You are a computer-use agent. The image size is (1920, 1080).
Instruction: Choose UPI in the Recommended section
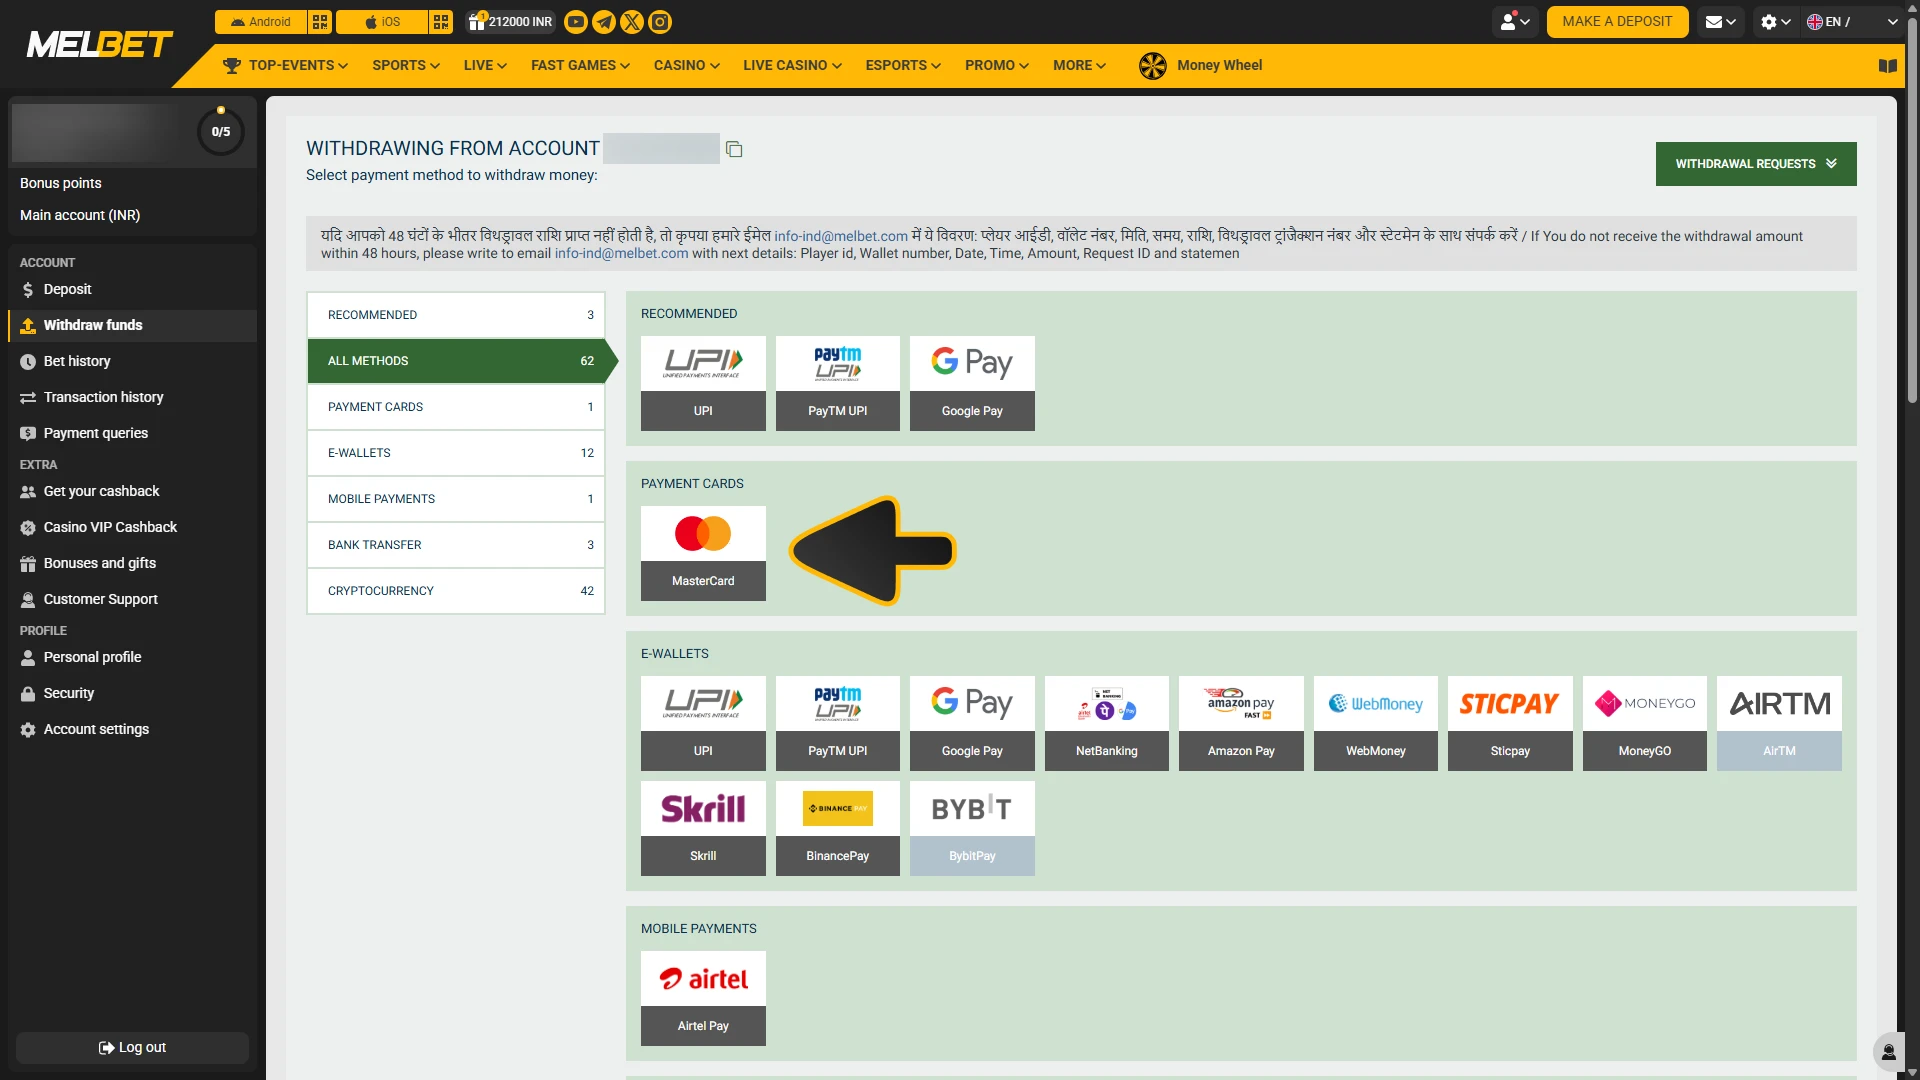(x=703, y=383)
